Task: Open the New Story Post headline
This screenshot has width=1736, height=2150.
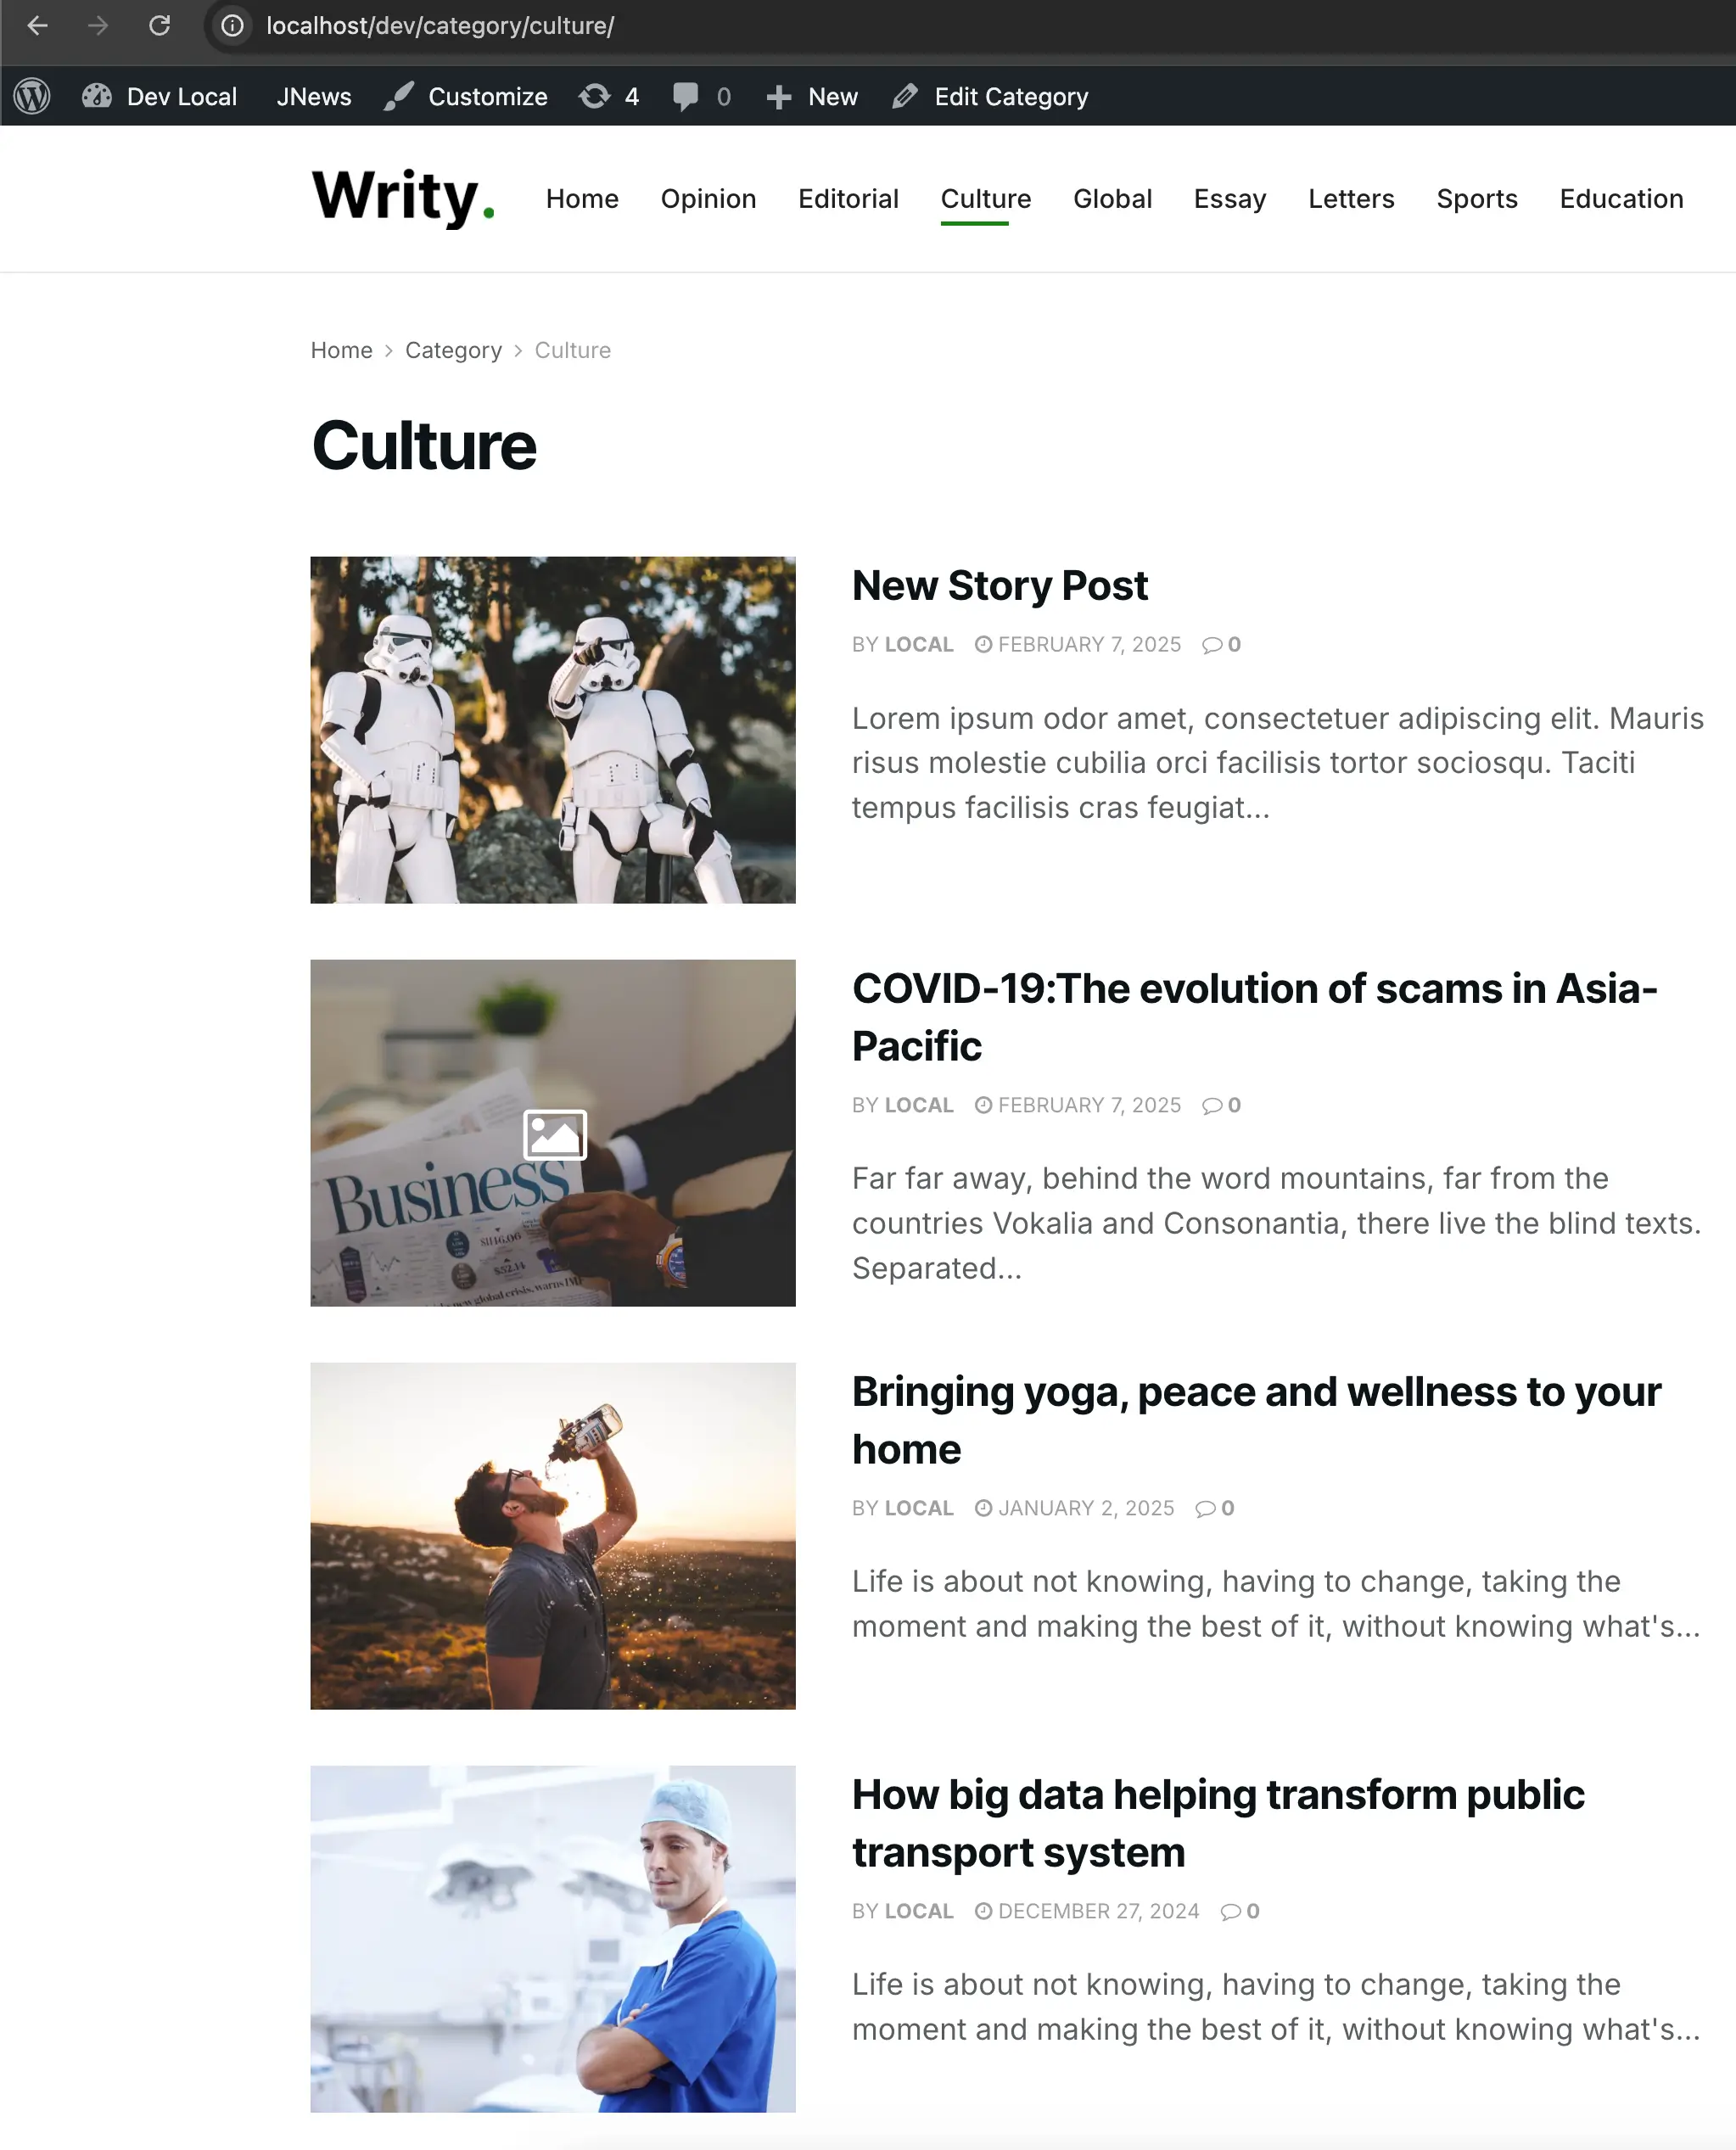Action: coord(999,586)
